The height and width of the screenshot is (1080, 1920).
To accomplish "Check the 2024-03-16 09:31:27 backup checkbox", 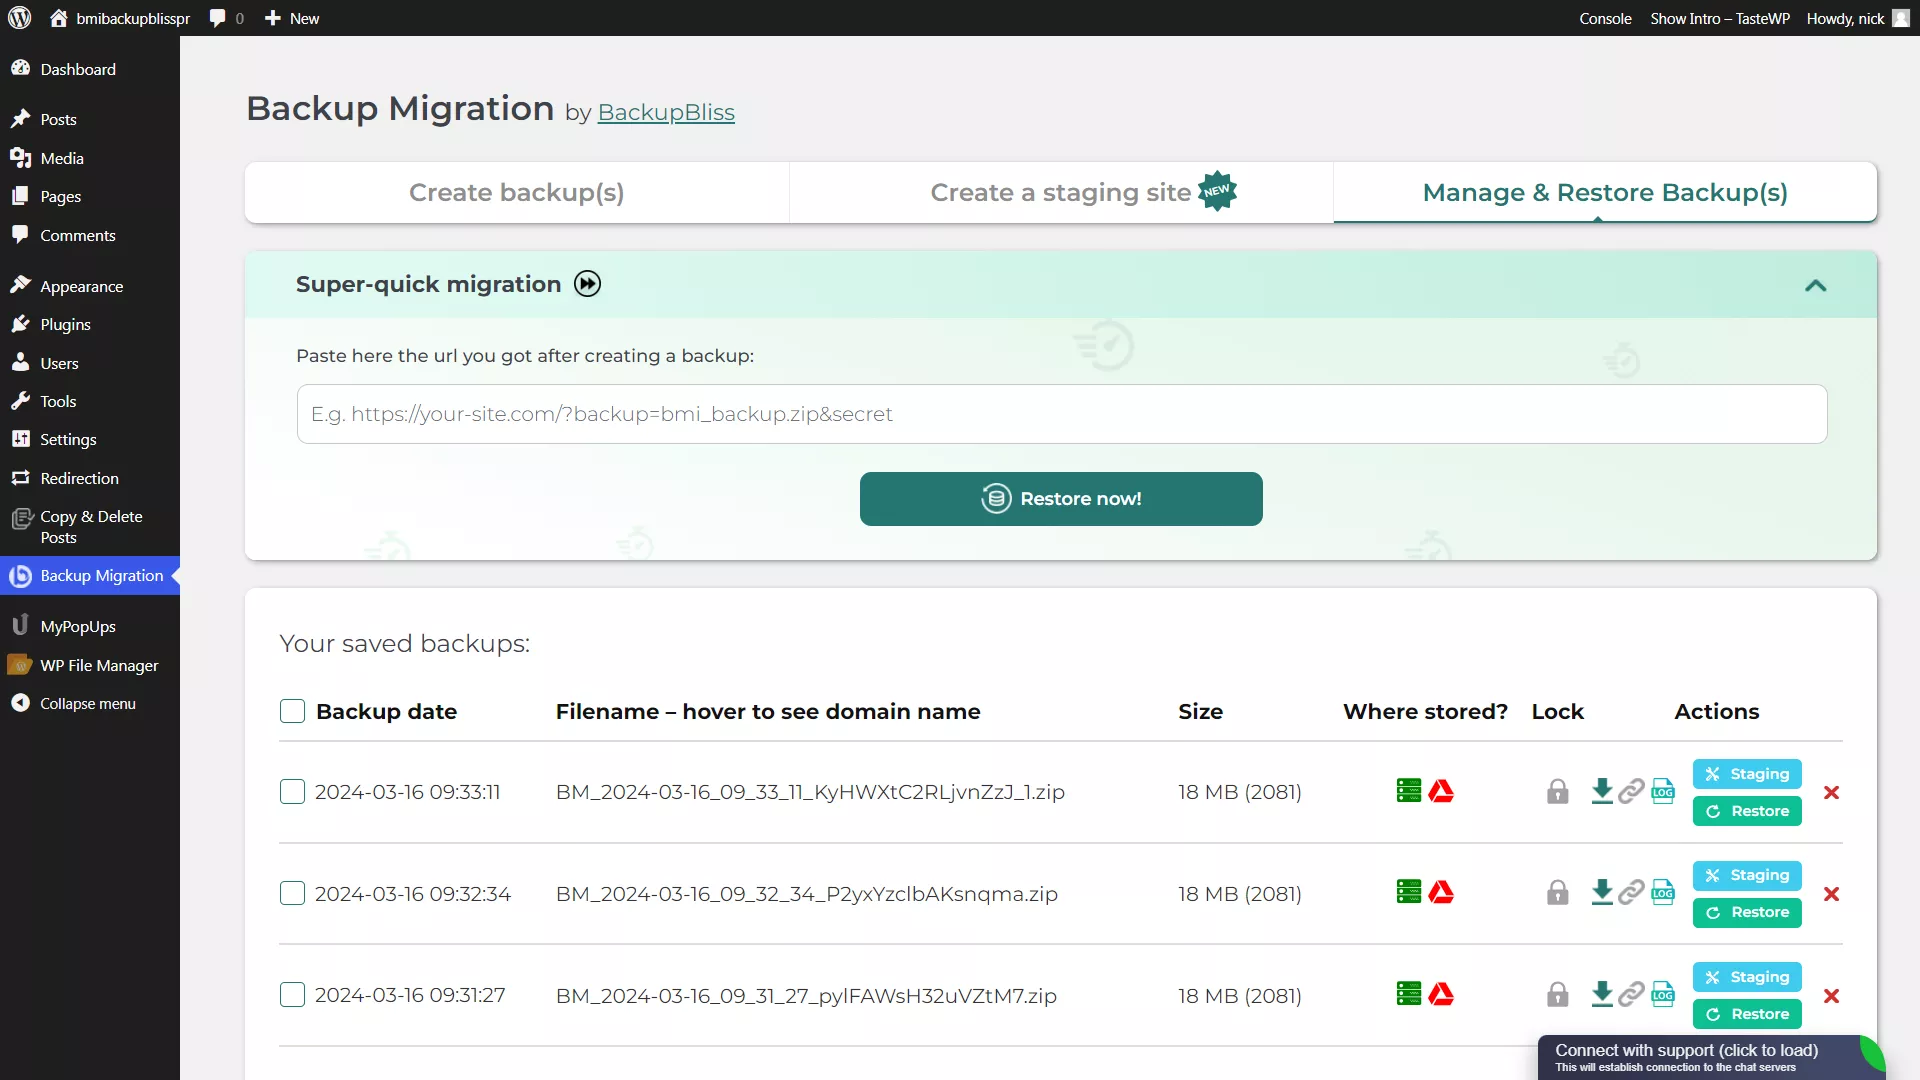I will point(292,995).
